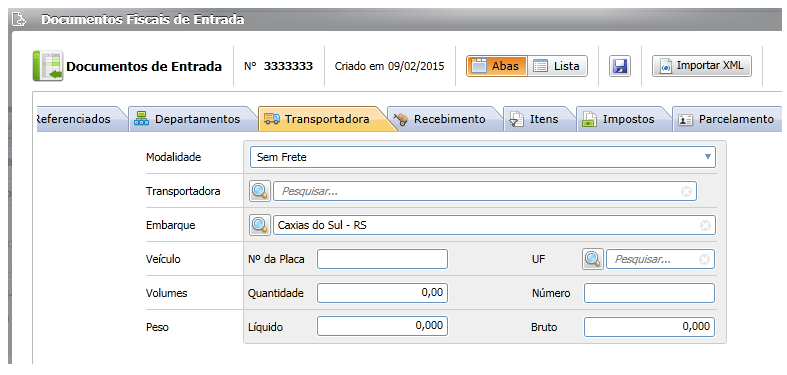Click the Peso Bruto field
The image size is (787, 375).
649,327
